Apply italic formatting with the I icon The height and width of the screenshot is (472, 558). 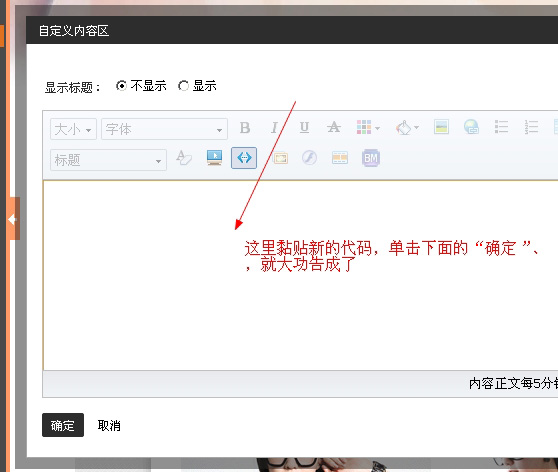tap(274, 127)
